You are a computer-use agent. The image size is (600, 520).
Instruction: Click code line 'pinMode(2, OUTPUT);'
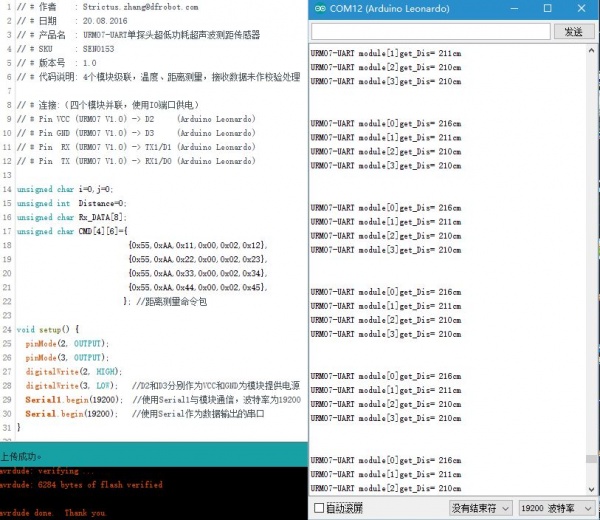click(x=67, y=344)
